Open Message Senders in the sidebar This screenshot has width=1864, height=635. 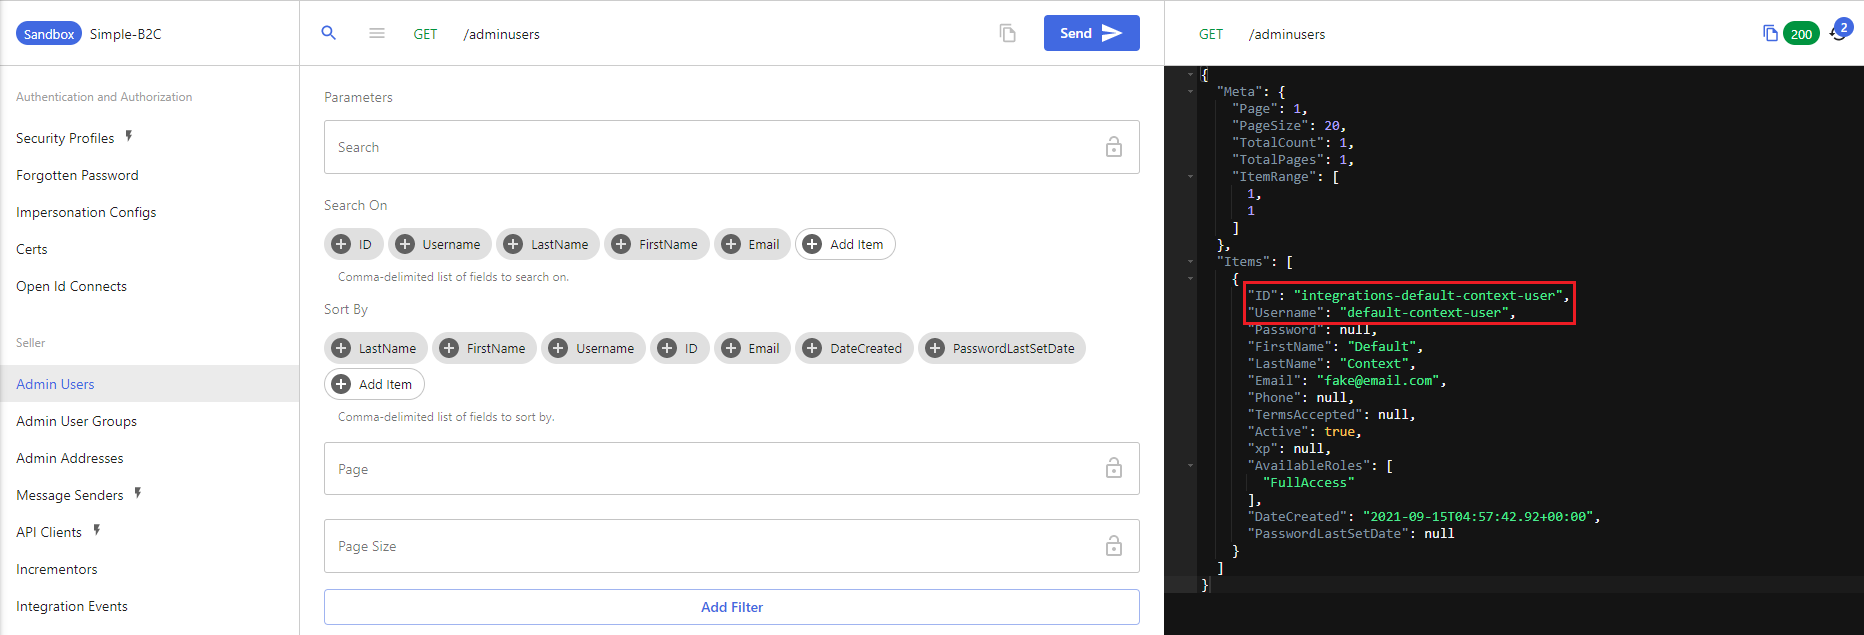70,495
